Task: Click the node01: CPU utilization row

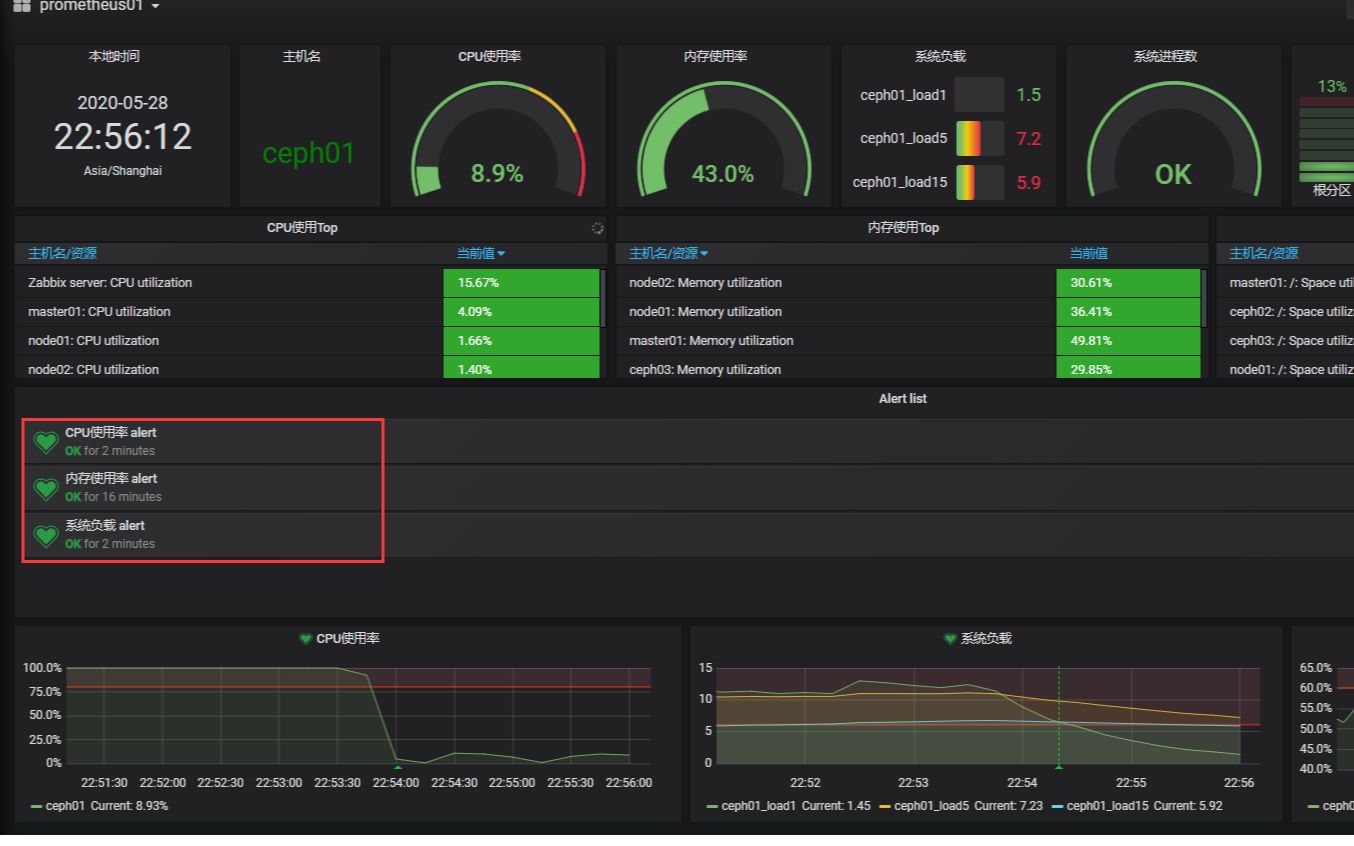Action: point(308,341)
